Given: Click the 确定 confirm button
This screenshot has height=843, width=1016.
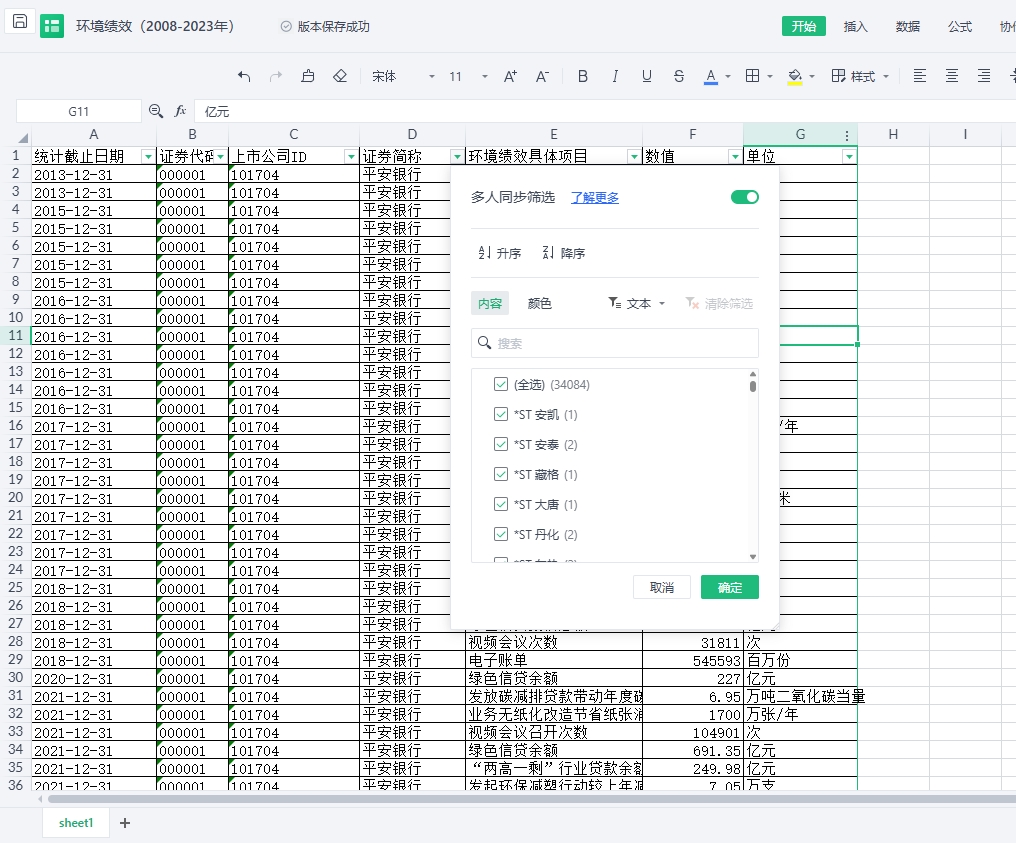Looking at the screenshot, I should click(x=729, y=587).
